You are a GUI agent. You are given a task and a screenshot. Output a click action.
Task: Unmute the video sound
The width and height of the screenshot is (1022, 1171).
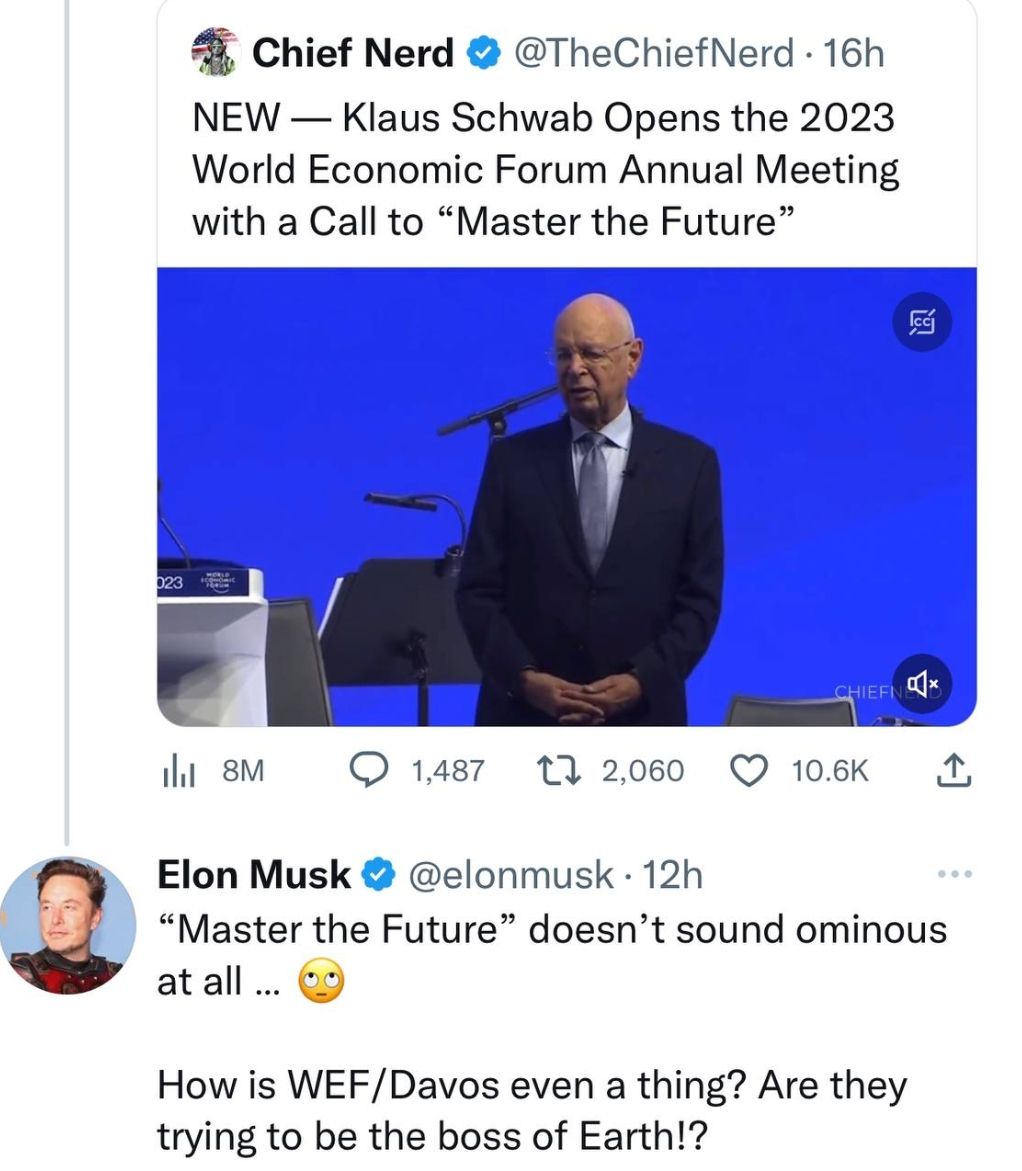click(921, 685)
